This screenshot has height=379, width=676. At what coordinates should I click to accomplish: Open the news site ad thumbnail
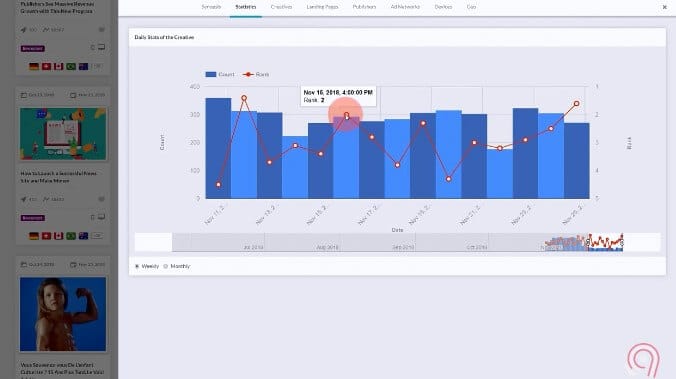[63, 134]
